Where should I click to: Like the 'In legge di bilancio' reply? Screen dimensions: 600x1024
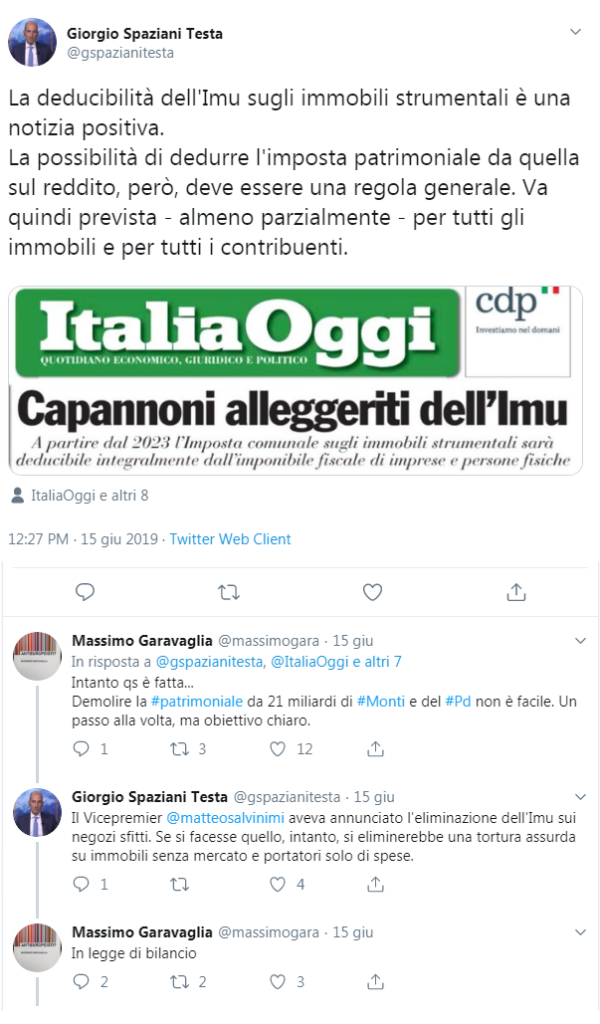278,981
